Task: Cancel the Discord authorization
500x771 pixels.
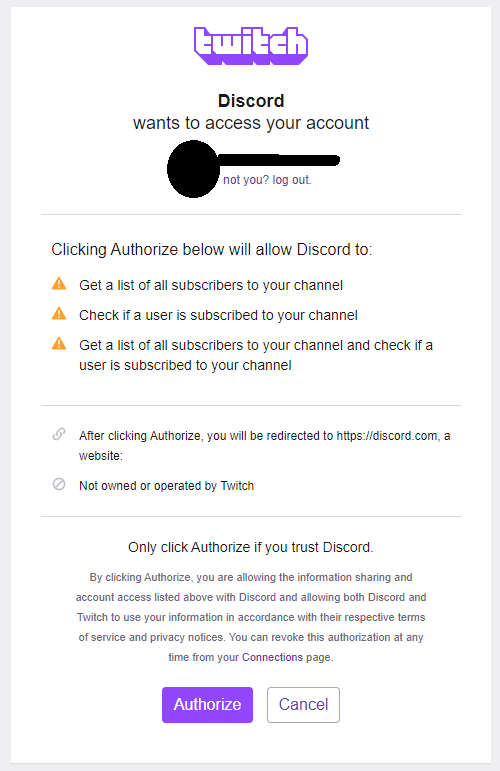Action: (303, 705)
